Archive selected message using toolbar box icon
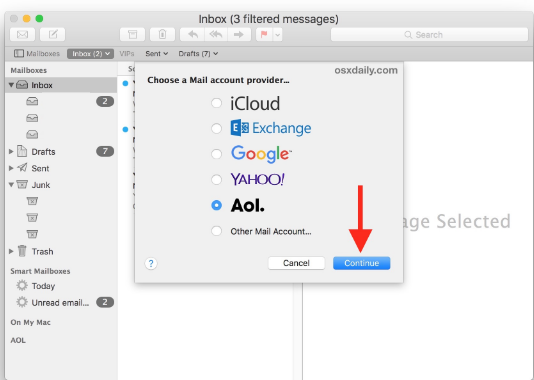The height and width of the screenshot is (380, 534). pyautogui.click(x=132, y=34)
